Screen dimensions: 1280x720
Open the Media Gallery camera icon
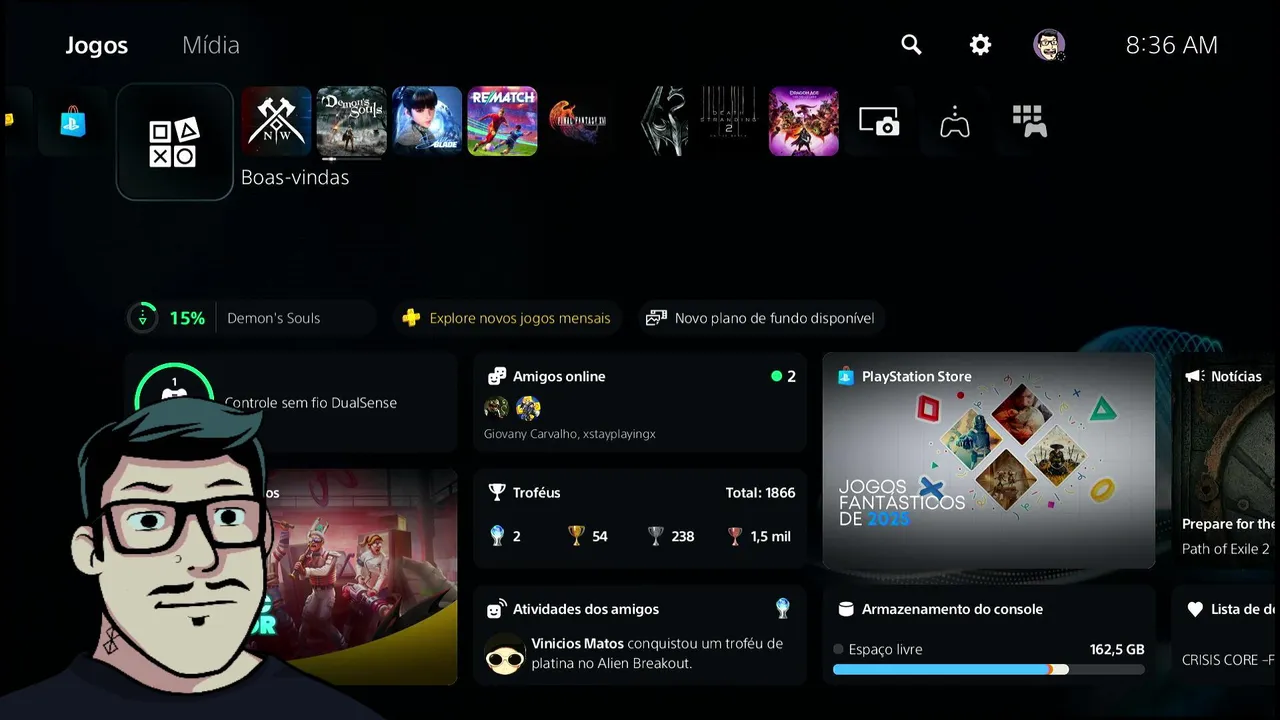click(x=879, y=121)
